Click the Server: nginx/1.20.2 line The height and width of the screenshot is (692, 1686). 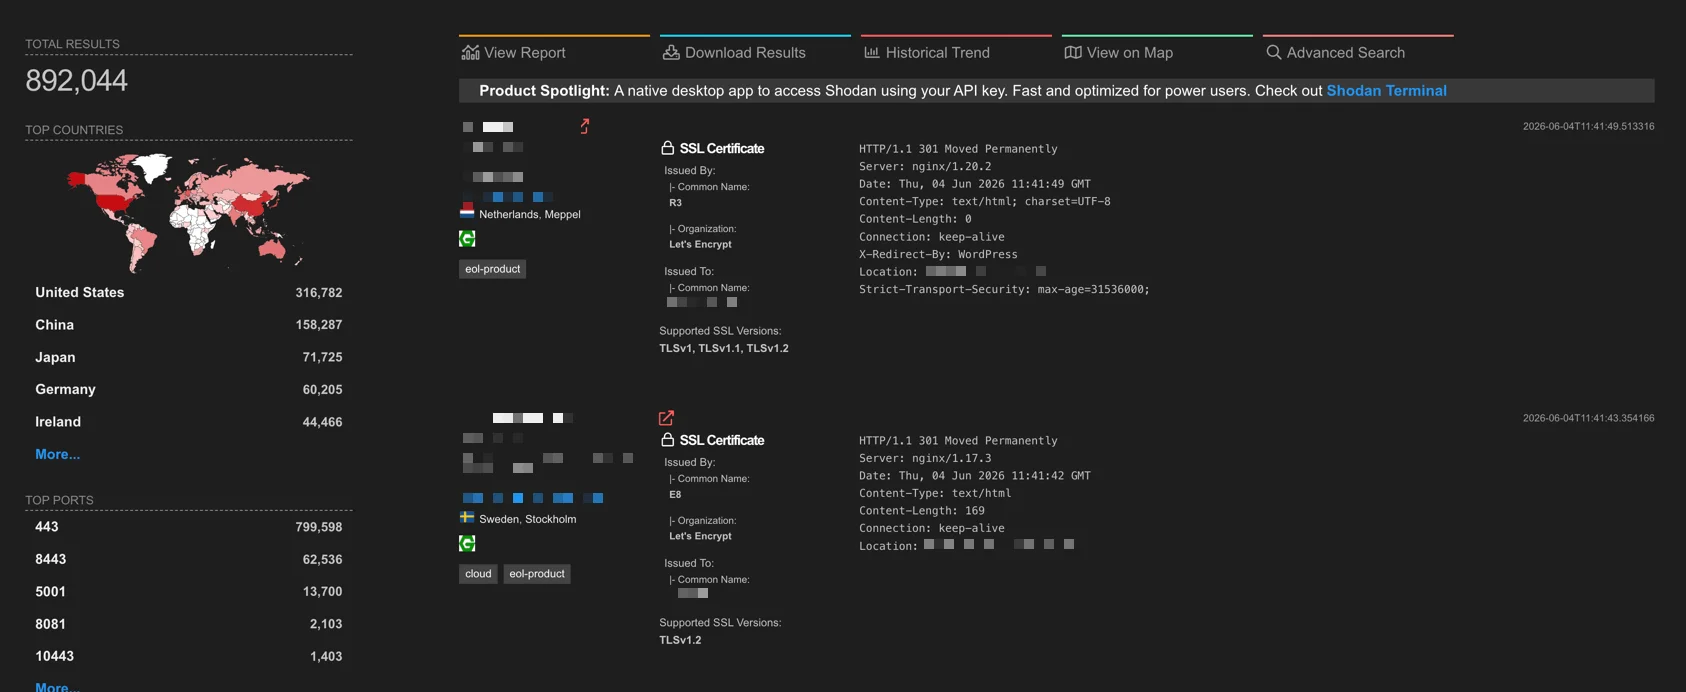925,166
